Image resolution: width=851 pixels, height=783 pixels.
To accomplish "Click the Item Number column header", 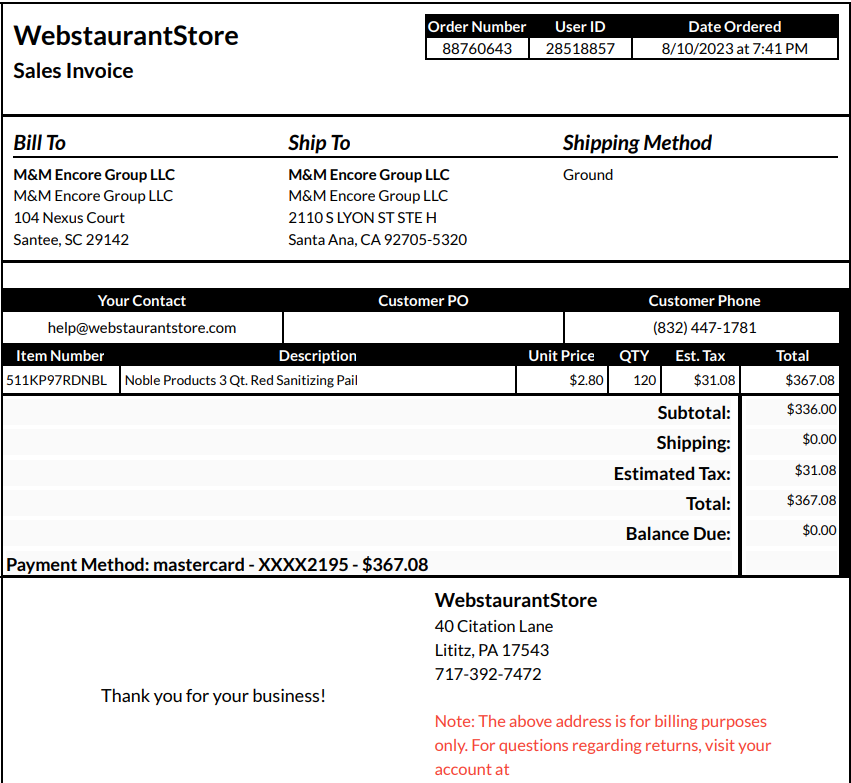I will [x=60, y=356].
